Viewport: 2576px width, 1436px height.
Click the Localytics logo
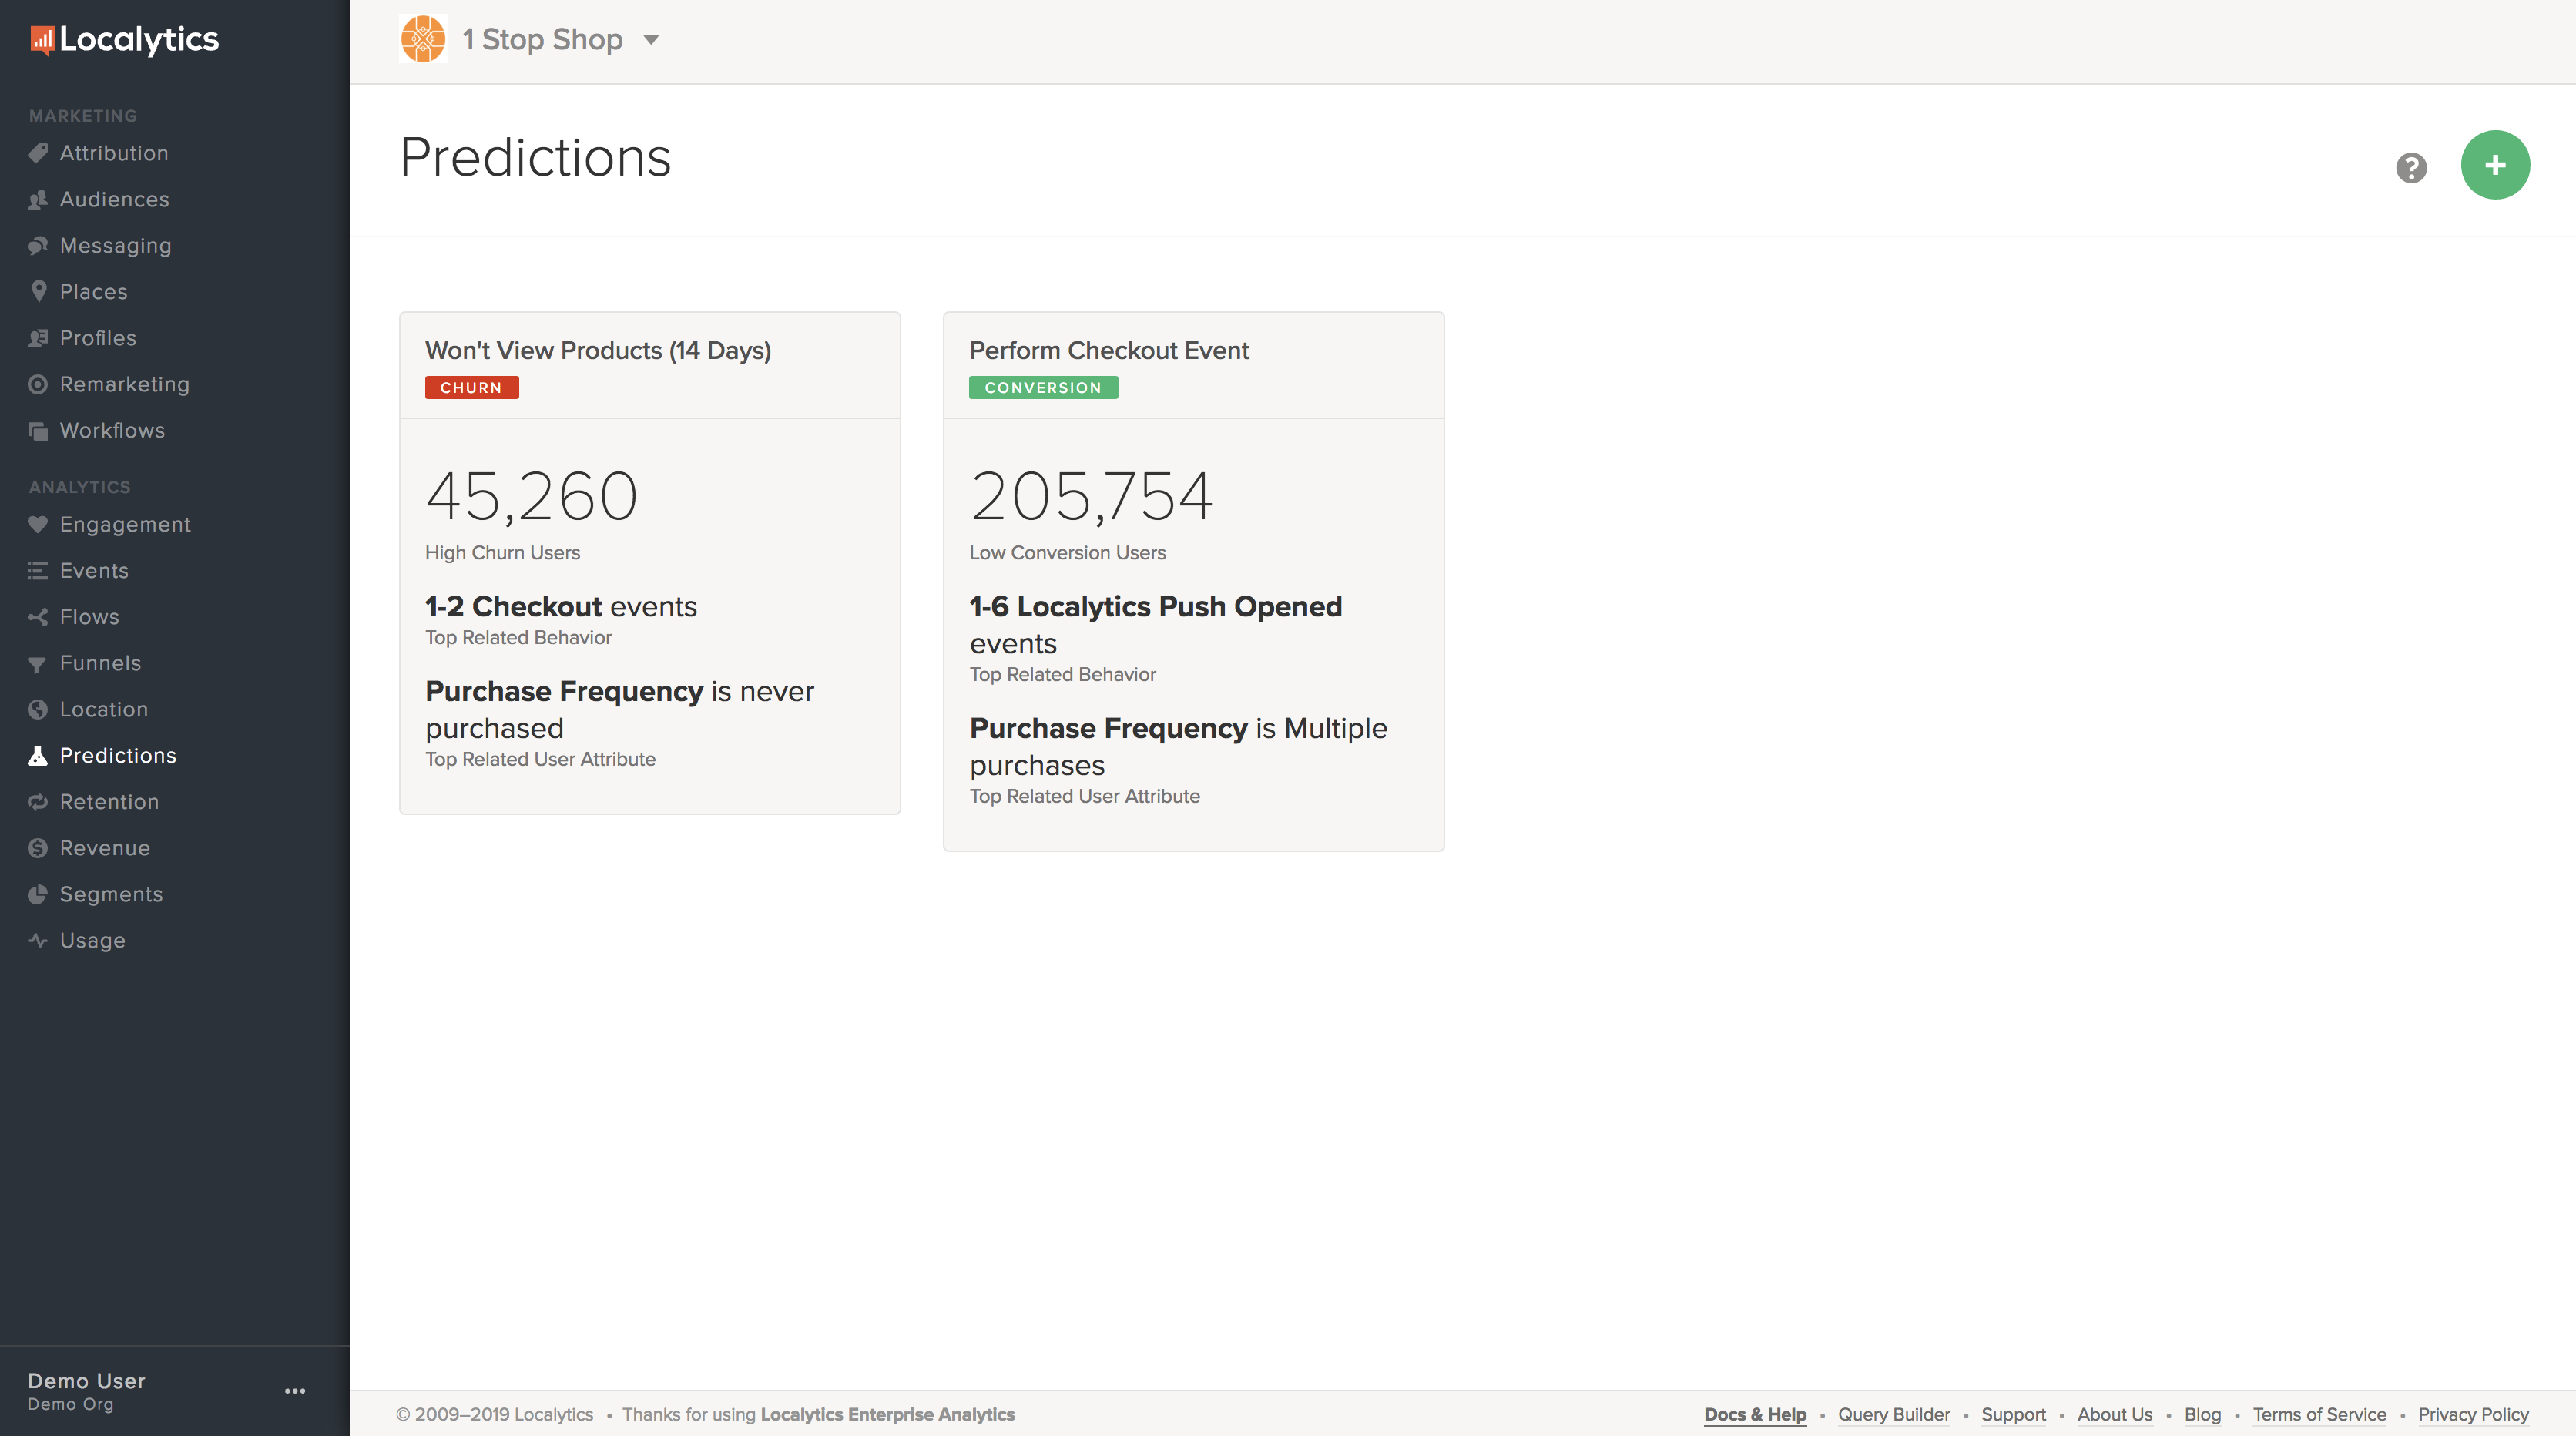click(125, 40)
